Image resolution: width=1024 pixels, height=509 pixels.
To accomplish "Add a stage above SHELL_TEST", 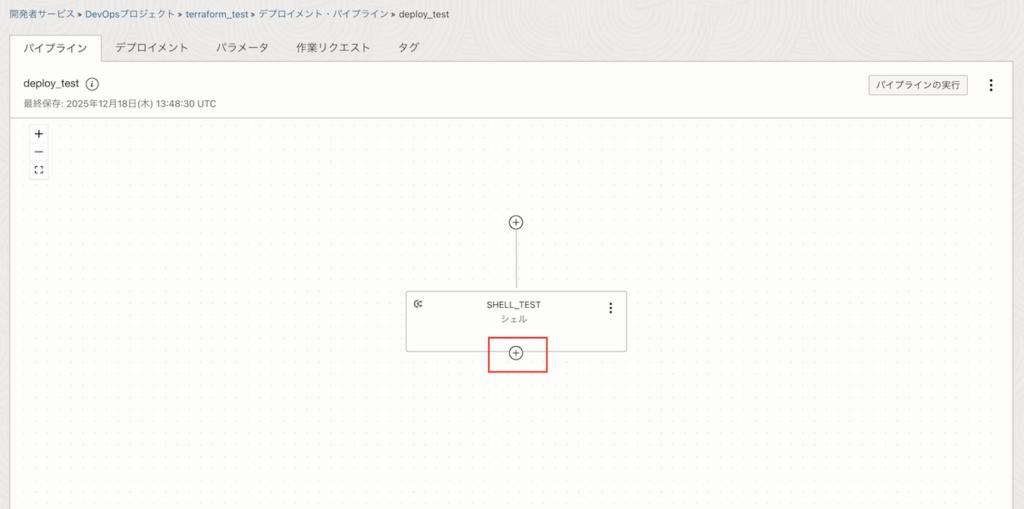I will (x=516, y=222).
